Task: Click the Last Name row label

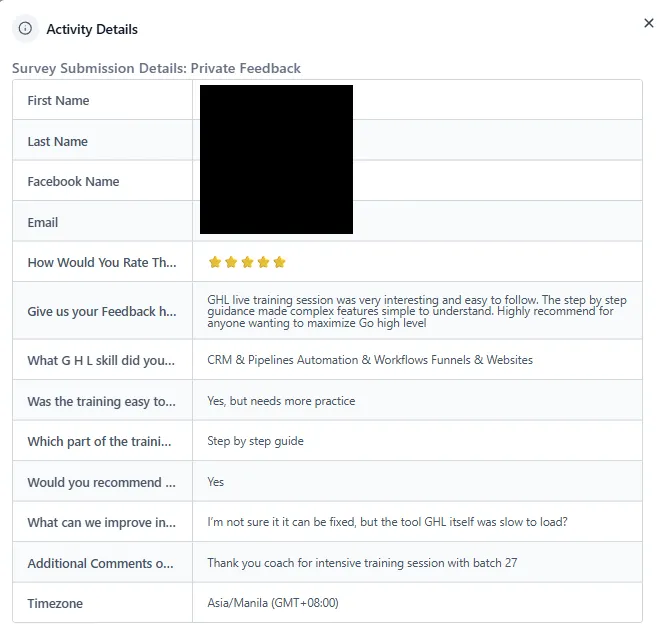Action: point(57,142)
